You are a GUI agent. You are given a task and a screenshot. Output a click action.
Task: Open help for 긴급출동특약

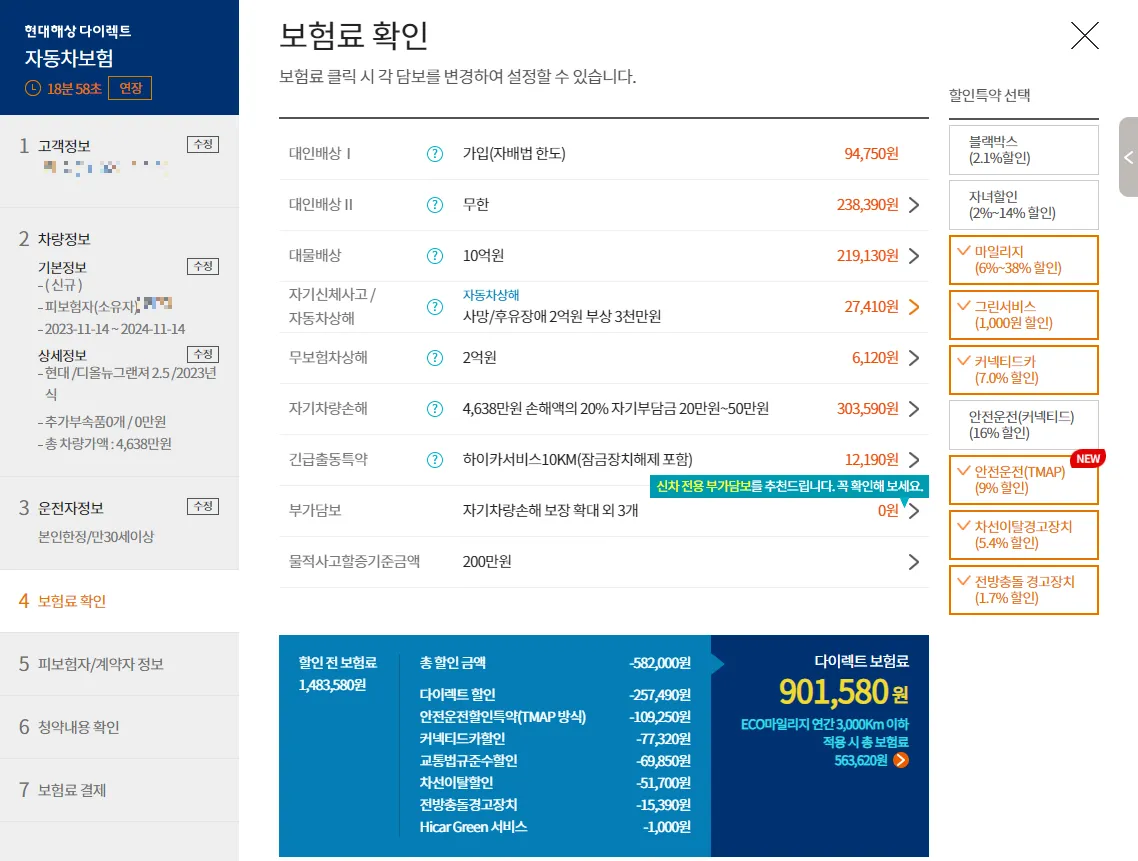coord(435,459)
